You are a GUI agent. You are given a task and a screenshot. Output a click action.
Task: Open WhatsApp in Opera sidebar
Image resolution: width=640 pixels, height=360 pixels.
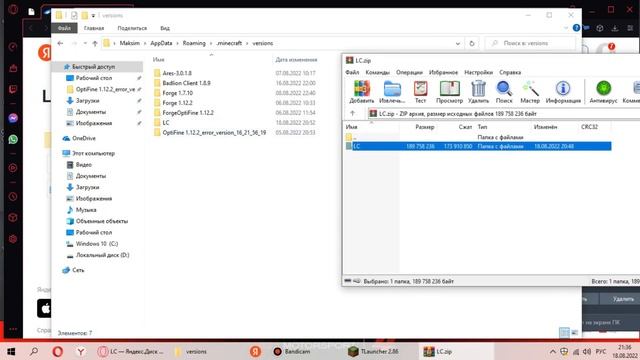13,139
